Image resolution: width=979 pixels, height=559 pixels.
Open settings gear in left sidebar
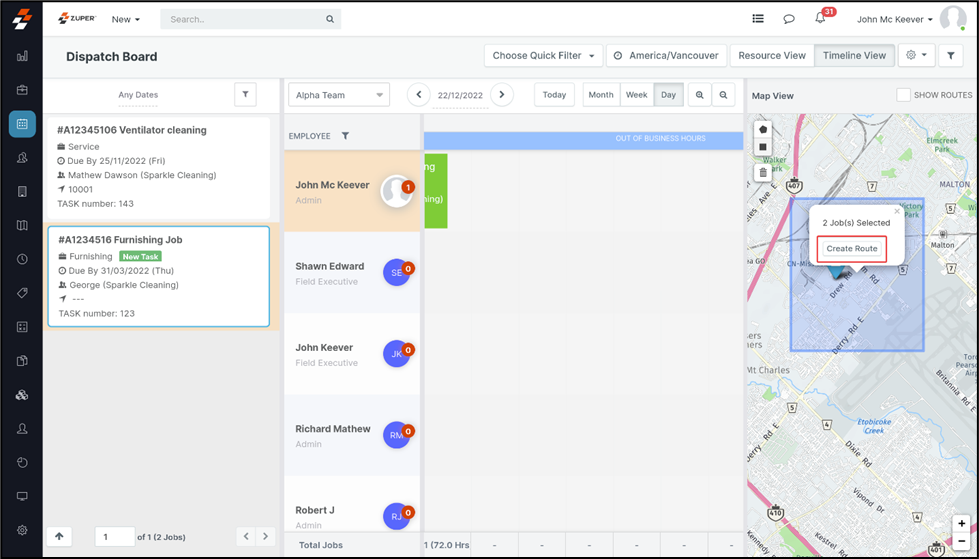tap(22, 530)
